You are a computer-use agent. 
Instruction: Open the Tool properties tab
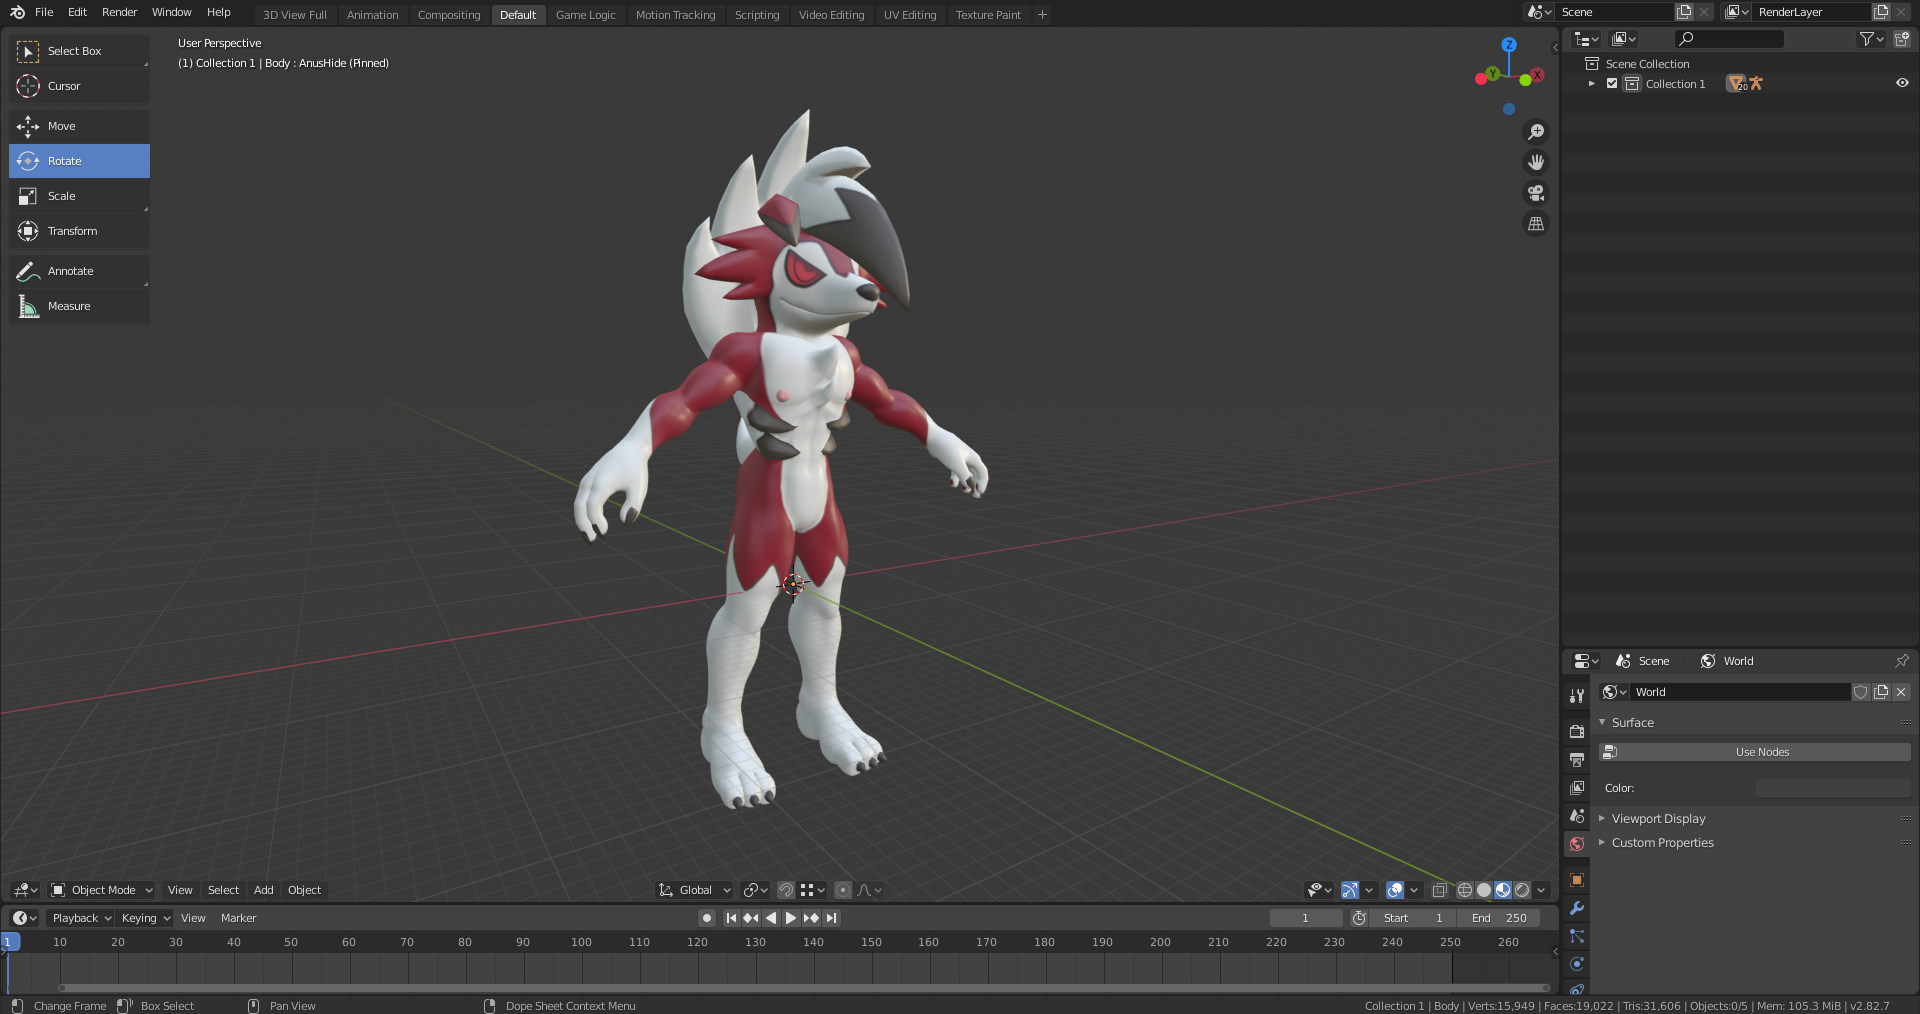[x=1577, y=696]
